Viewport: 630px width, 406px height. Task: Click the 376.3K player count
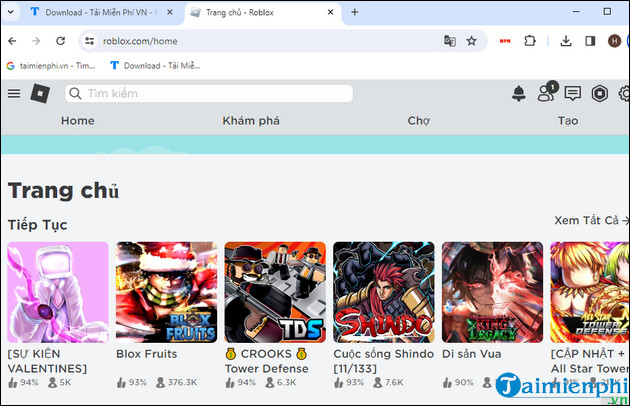click(x=182, y=382)
